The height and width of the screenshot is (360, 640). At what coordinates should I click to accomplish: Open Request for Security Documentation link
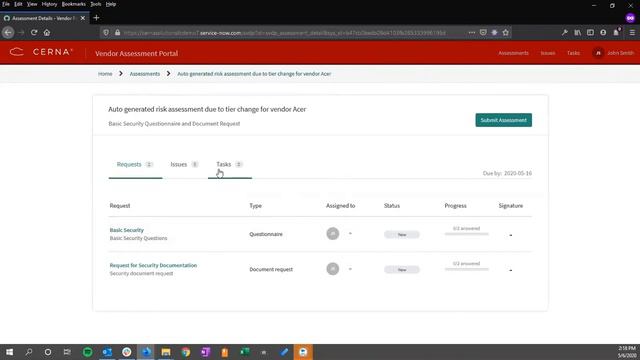pyautogui.click(x=153, y=265)
